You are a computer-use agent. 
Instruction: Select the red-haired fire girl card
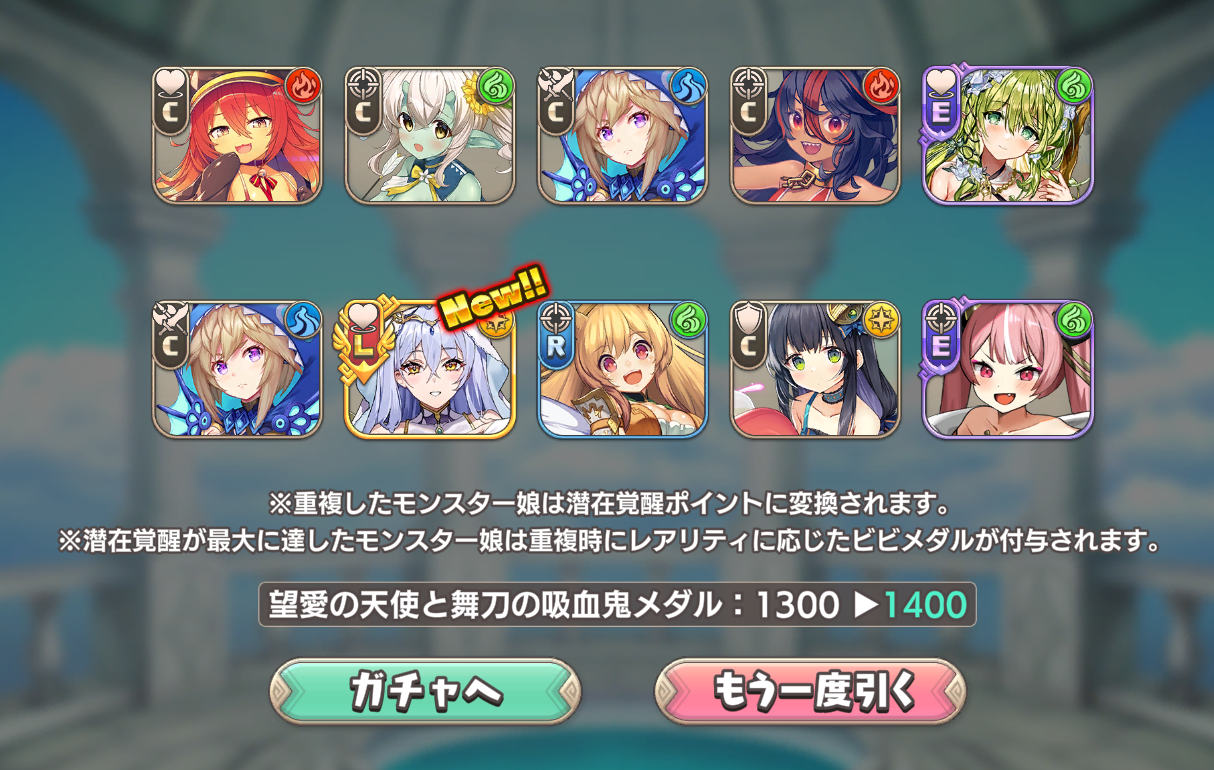[238, 135]
